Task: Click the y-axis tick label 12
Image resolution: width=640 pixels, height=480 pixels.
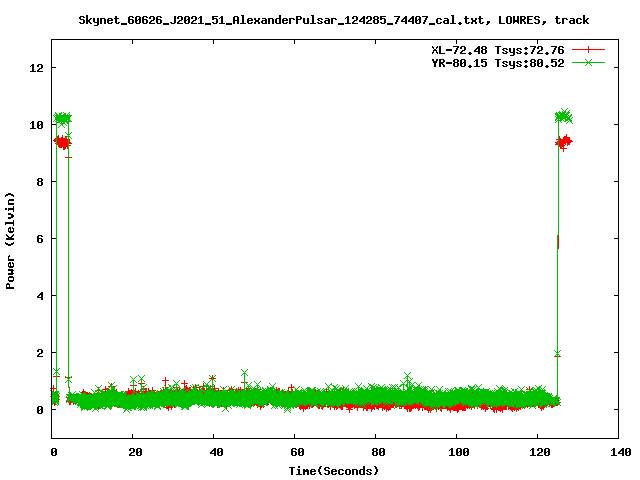Action: 36,67
